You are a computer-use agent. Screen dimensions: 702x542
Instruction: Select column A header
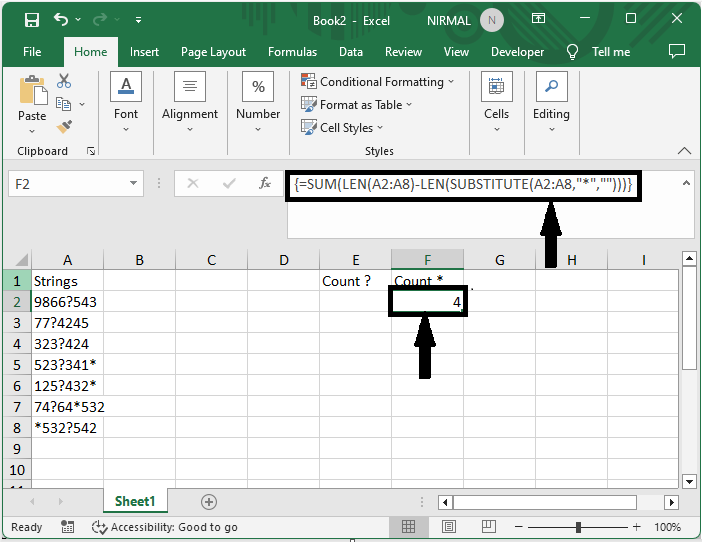67,260
